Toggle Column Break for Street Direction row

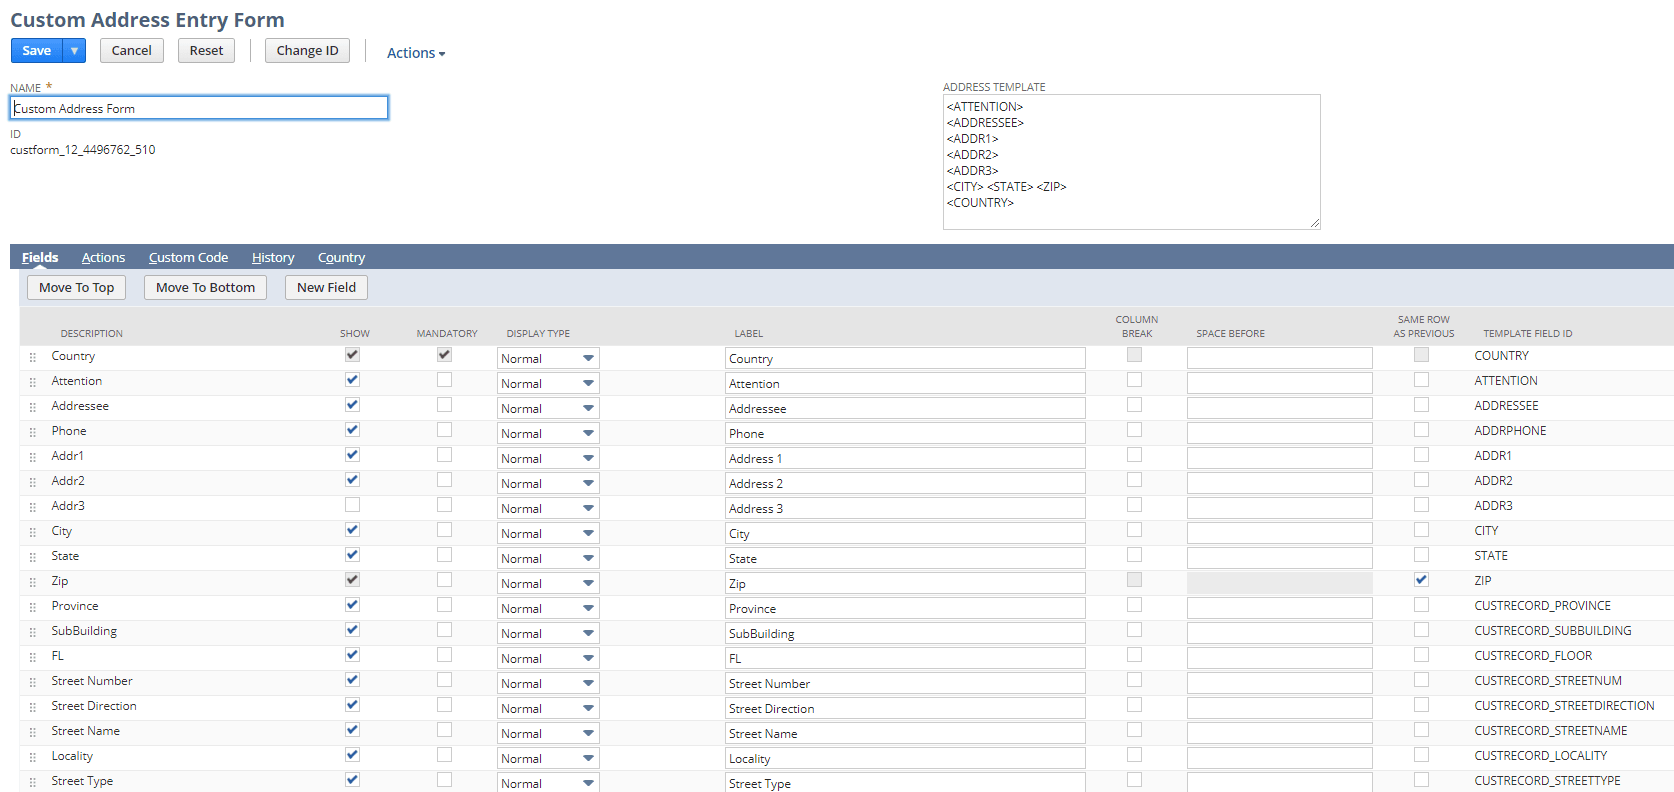(x=1134, y=705)
